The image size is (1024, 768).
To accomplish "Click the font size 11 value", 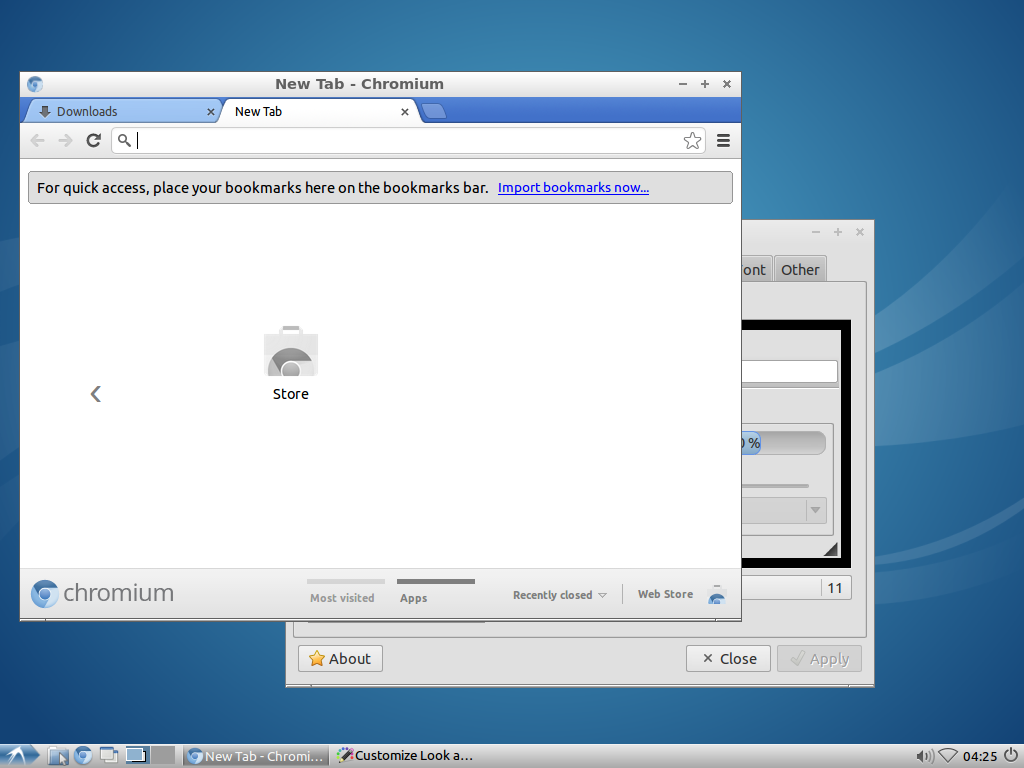I will pos(835,588).
